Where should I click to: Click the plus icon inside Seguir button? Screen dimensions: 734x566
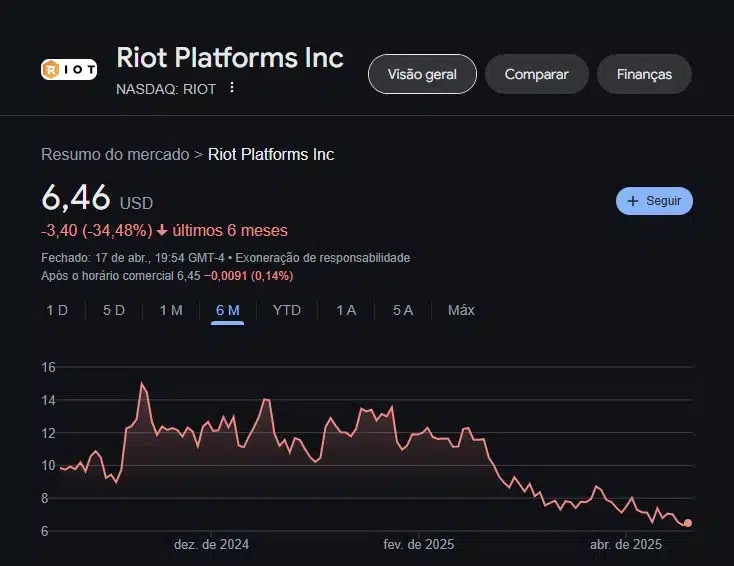tap(633, 201)
